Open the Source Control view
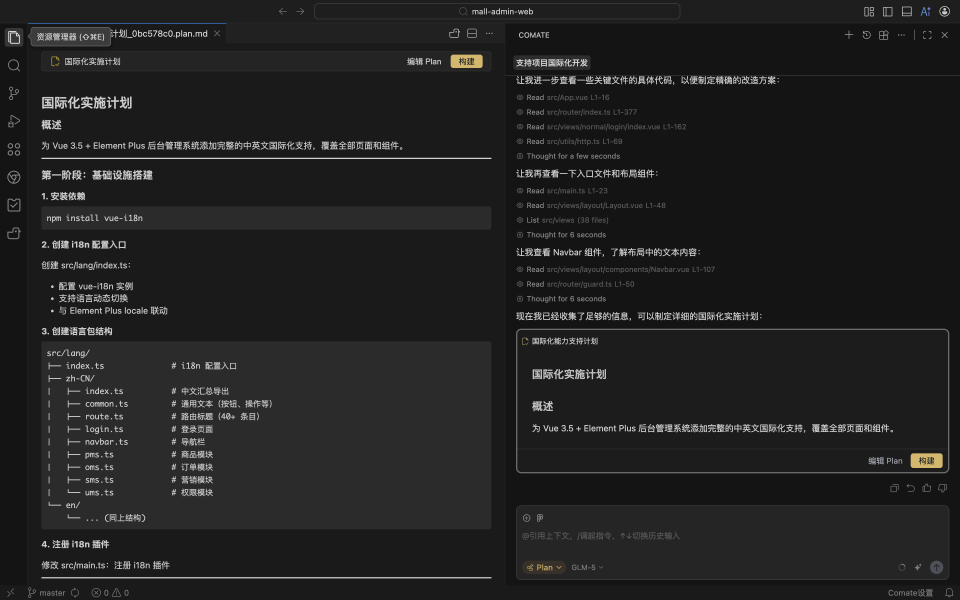Image resolution: width=960 pixels, height=600 pixels. coord(14,93)
